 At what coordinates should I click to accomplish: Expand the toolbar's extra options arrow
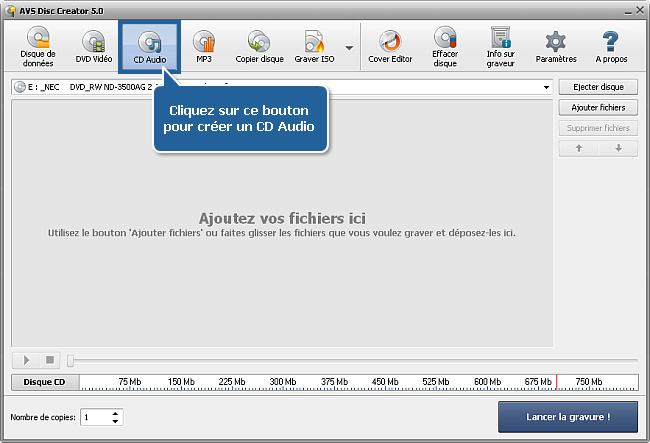[349, 48]
